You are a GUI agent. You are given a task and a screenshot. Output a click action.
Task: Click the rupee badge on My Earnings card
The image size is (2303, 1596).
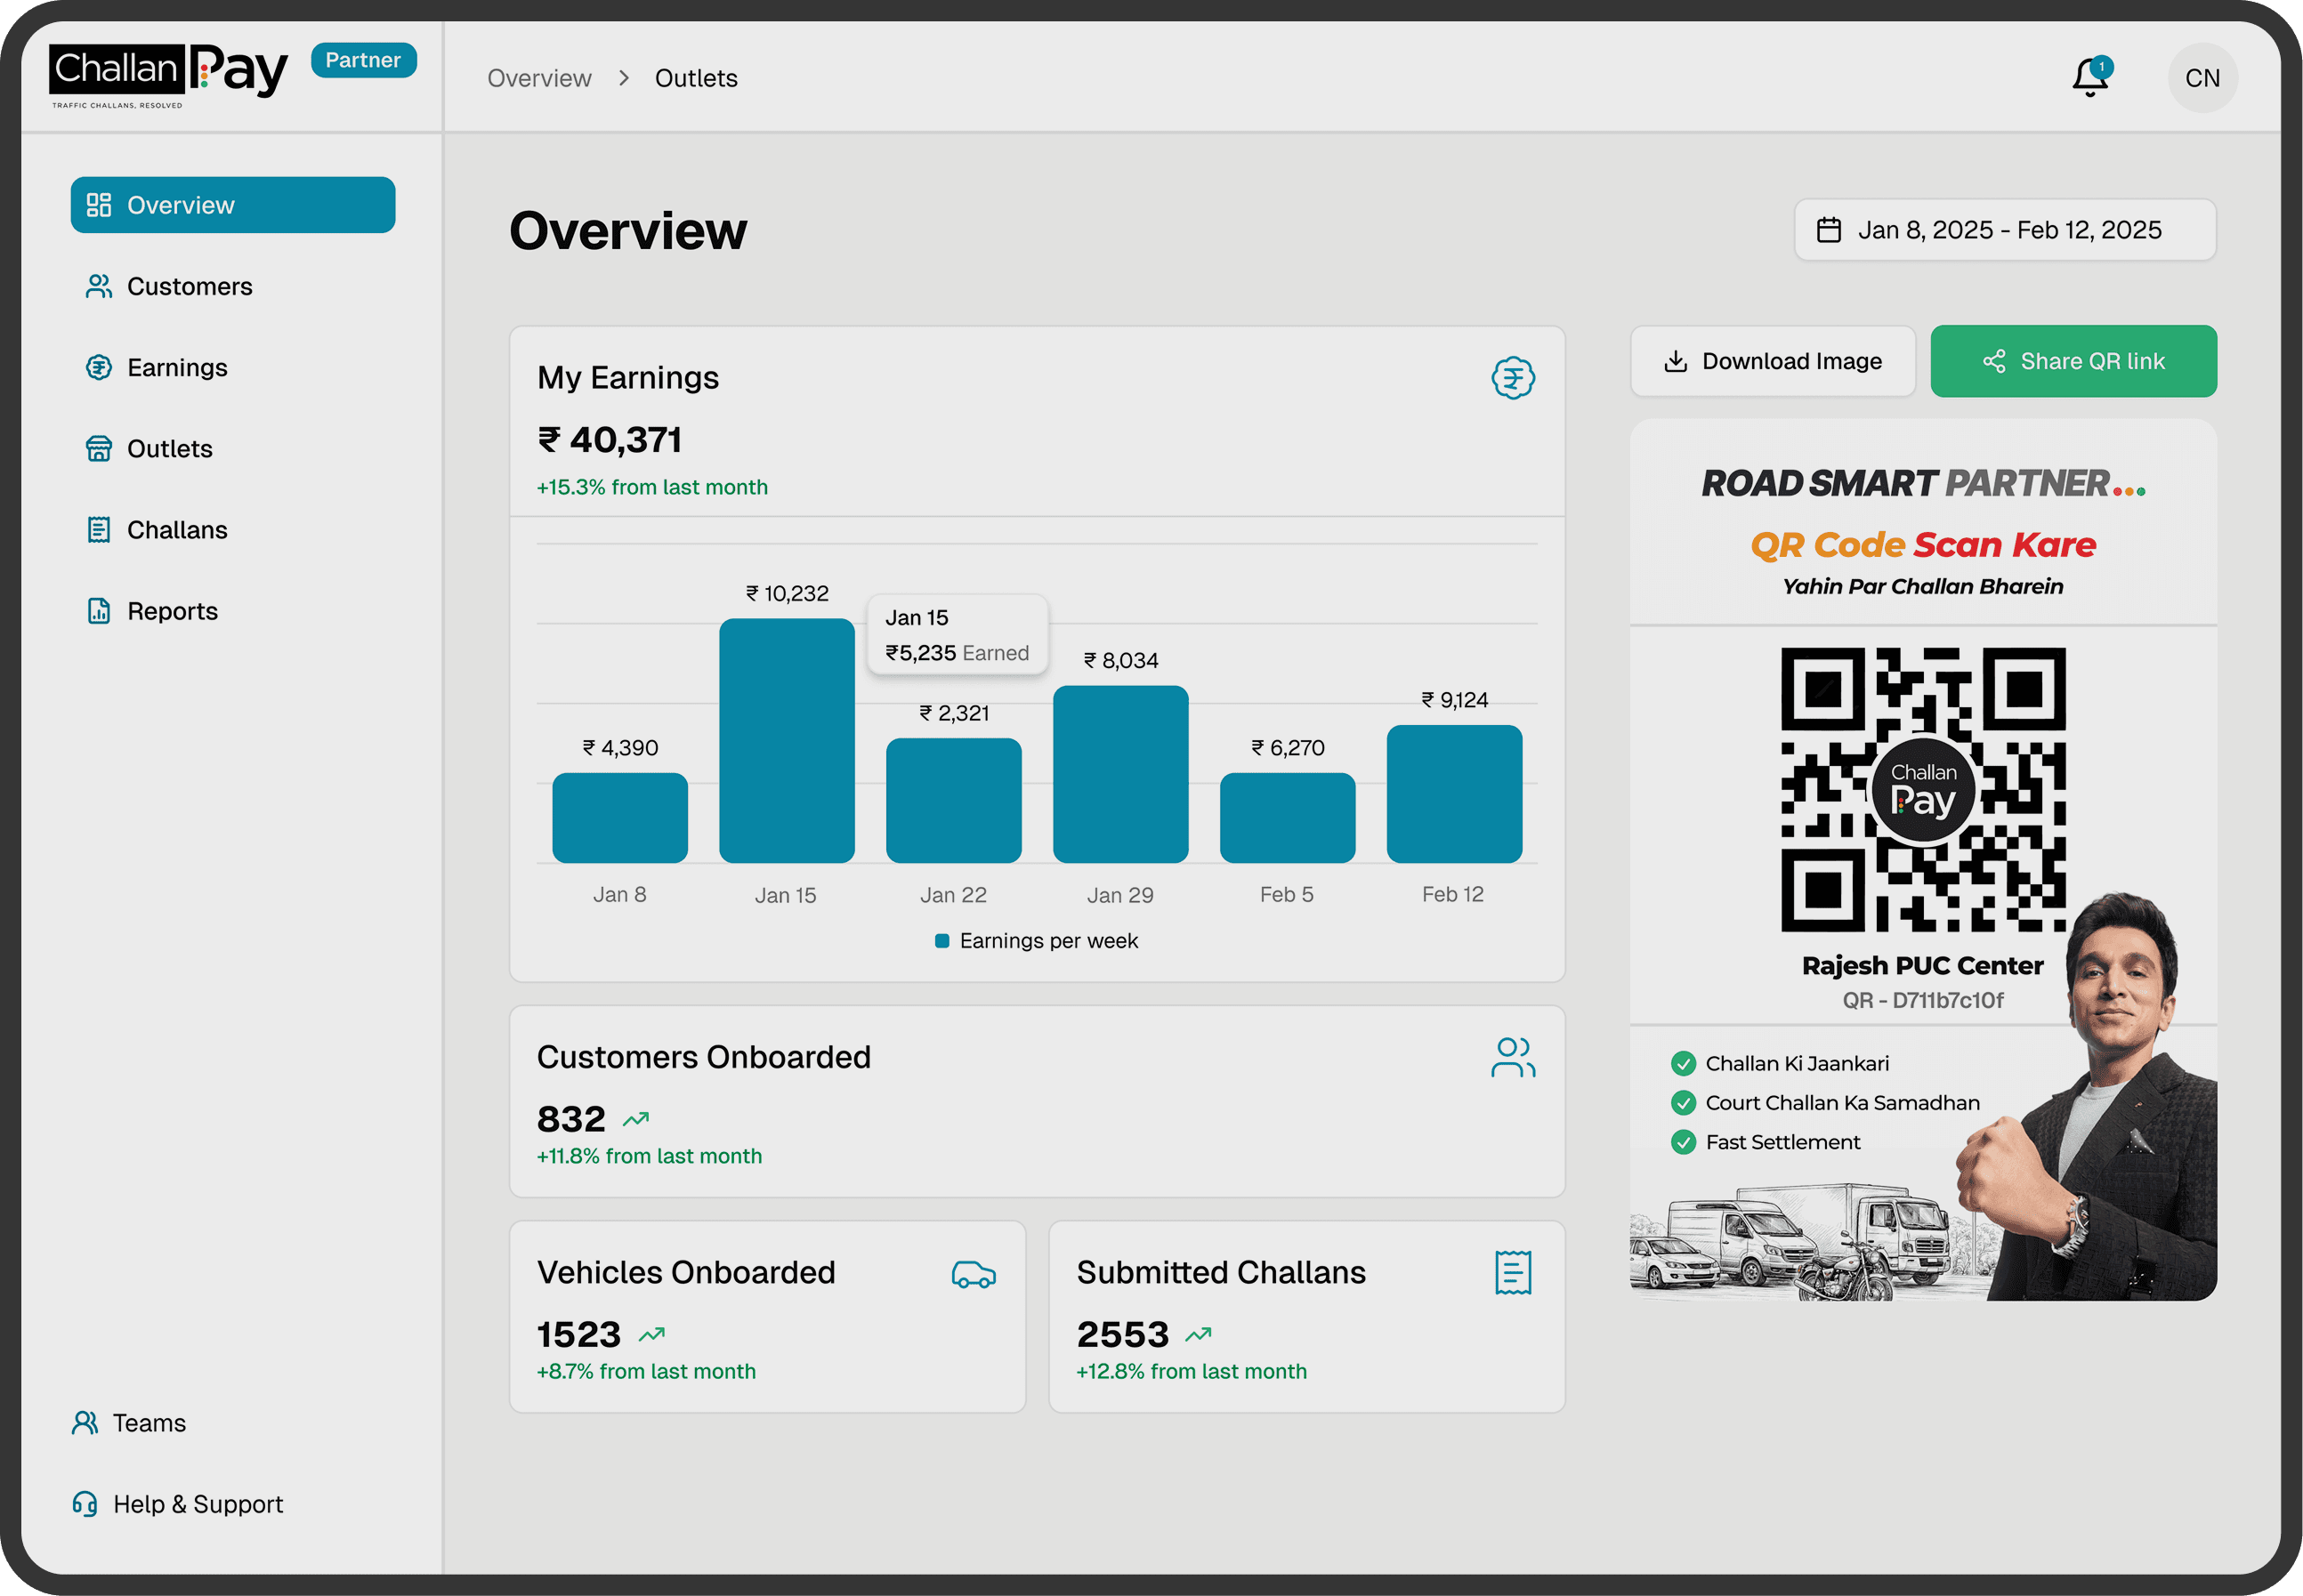[1514, 378]
